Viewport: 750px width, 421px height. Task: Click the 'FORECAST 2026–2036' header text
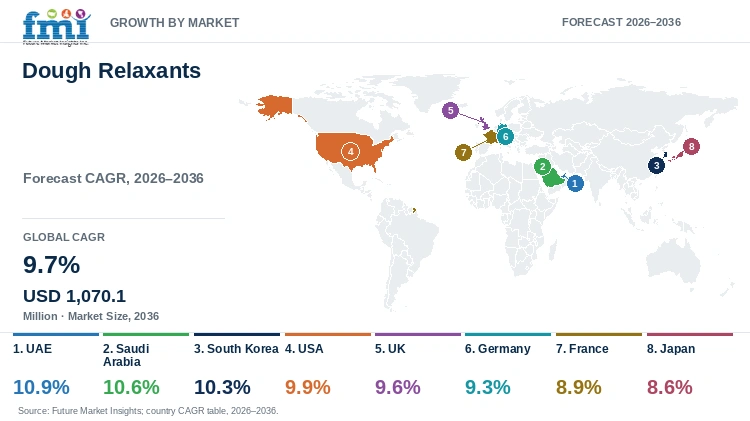point(621,22)
